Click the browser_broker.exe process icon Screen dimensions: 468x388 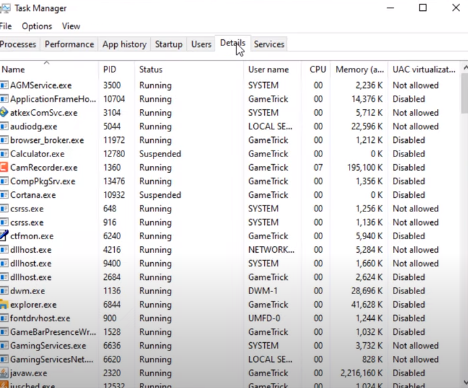[4, 140]
